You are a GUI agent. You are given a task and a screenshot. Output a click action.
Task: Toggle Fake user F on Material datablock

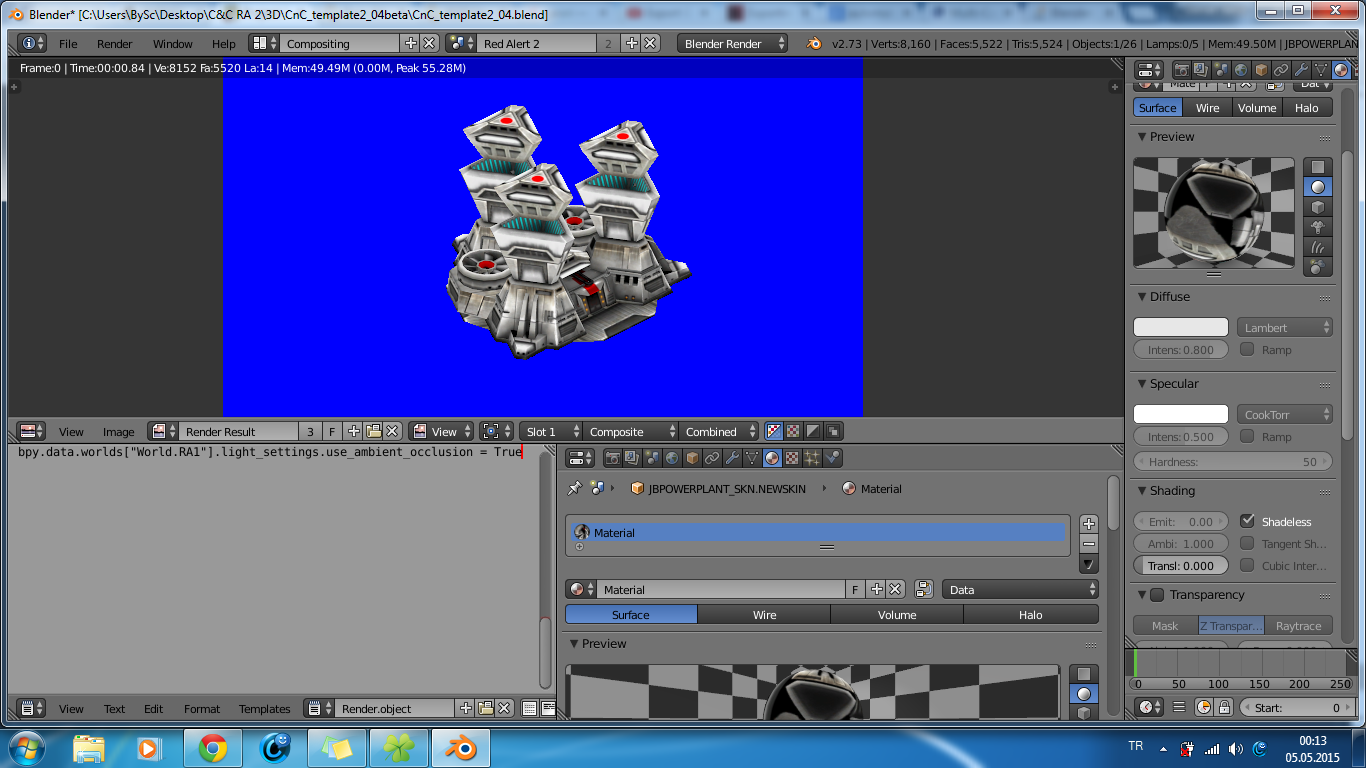(855, 590)
